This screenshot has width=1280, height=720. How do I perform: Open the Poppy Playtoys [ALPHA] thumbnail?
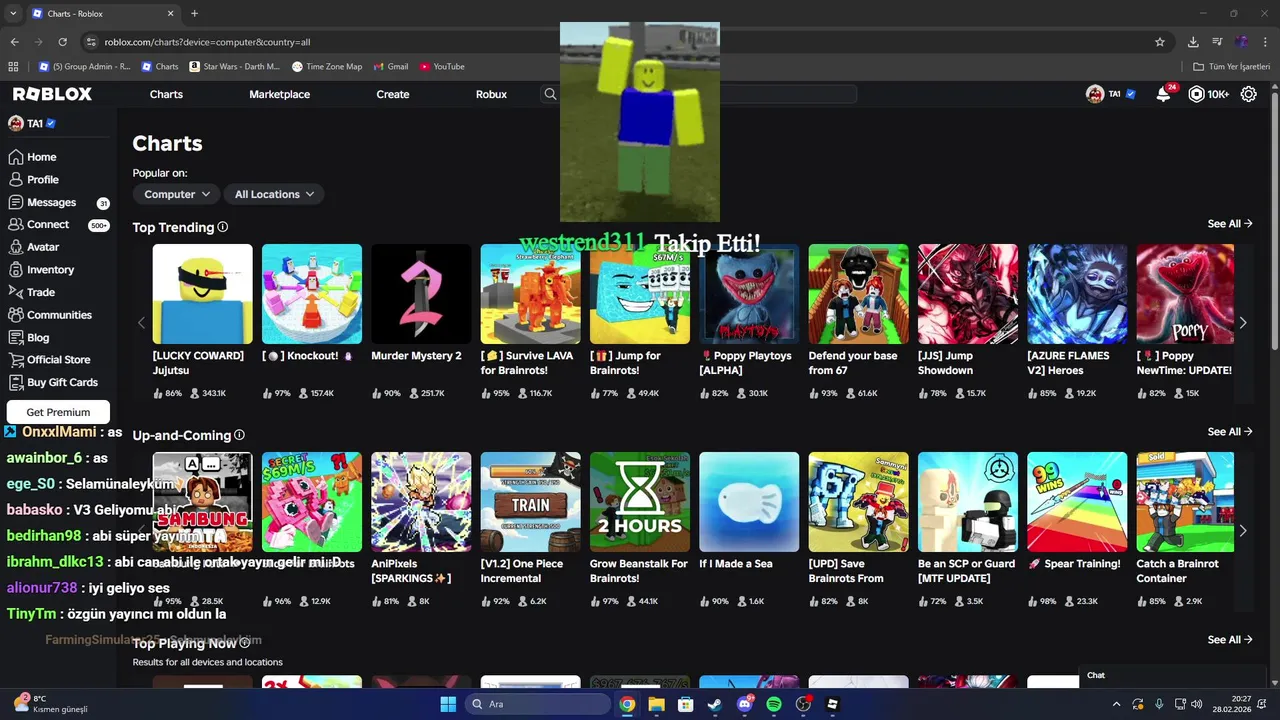click(749, 294)
